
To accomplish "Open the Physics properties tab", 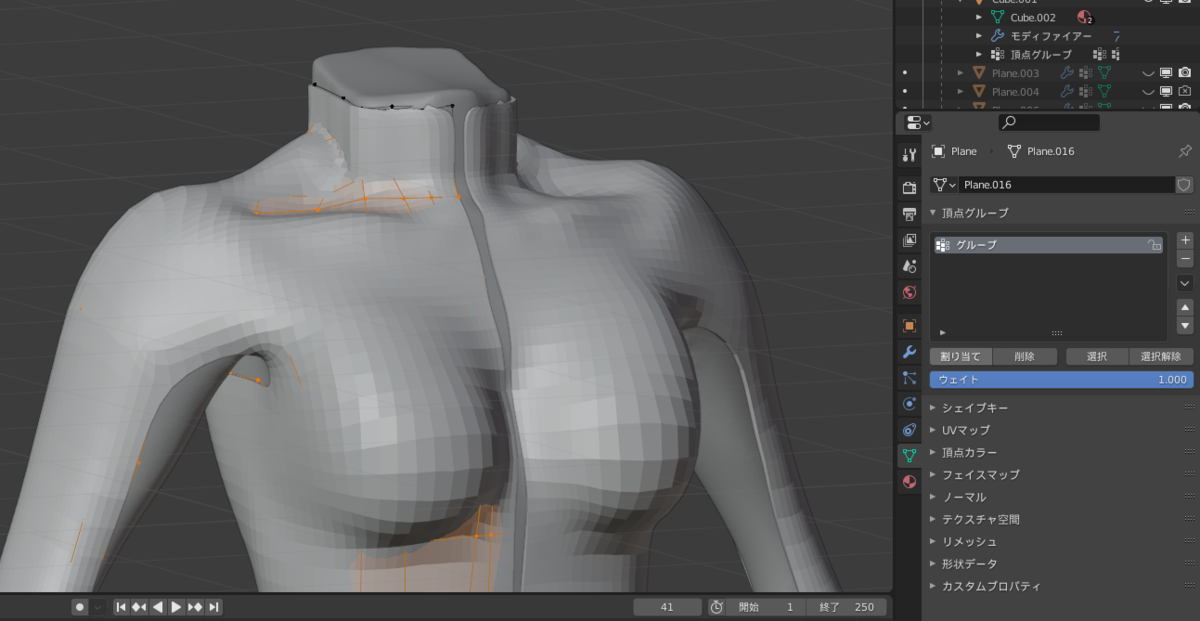I will point(909,404).
